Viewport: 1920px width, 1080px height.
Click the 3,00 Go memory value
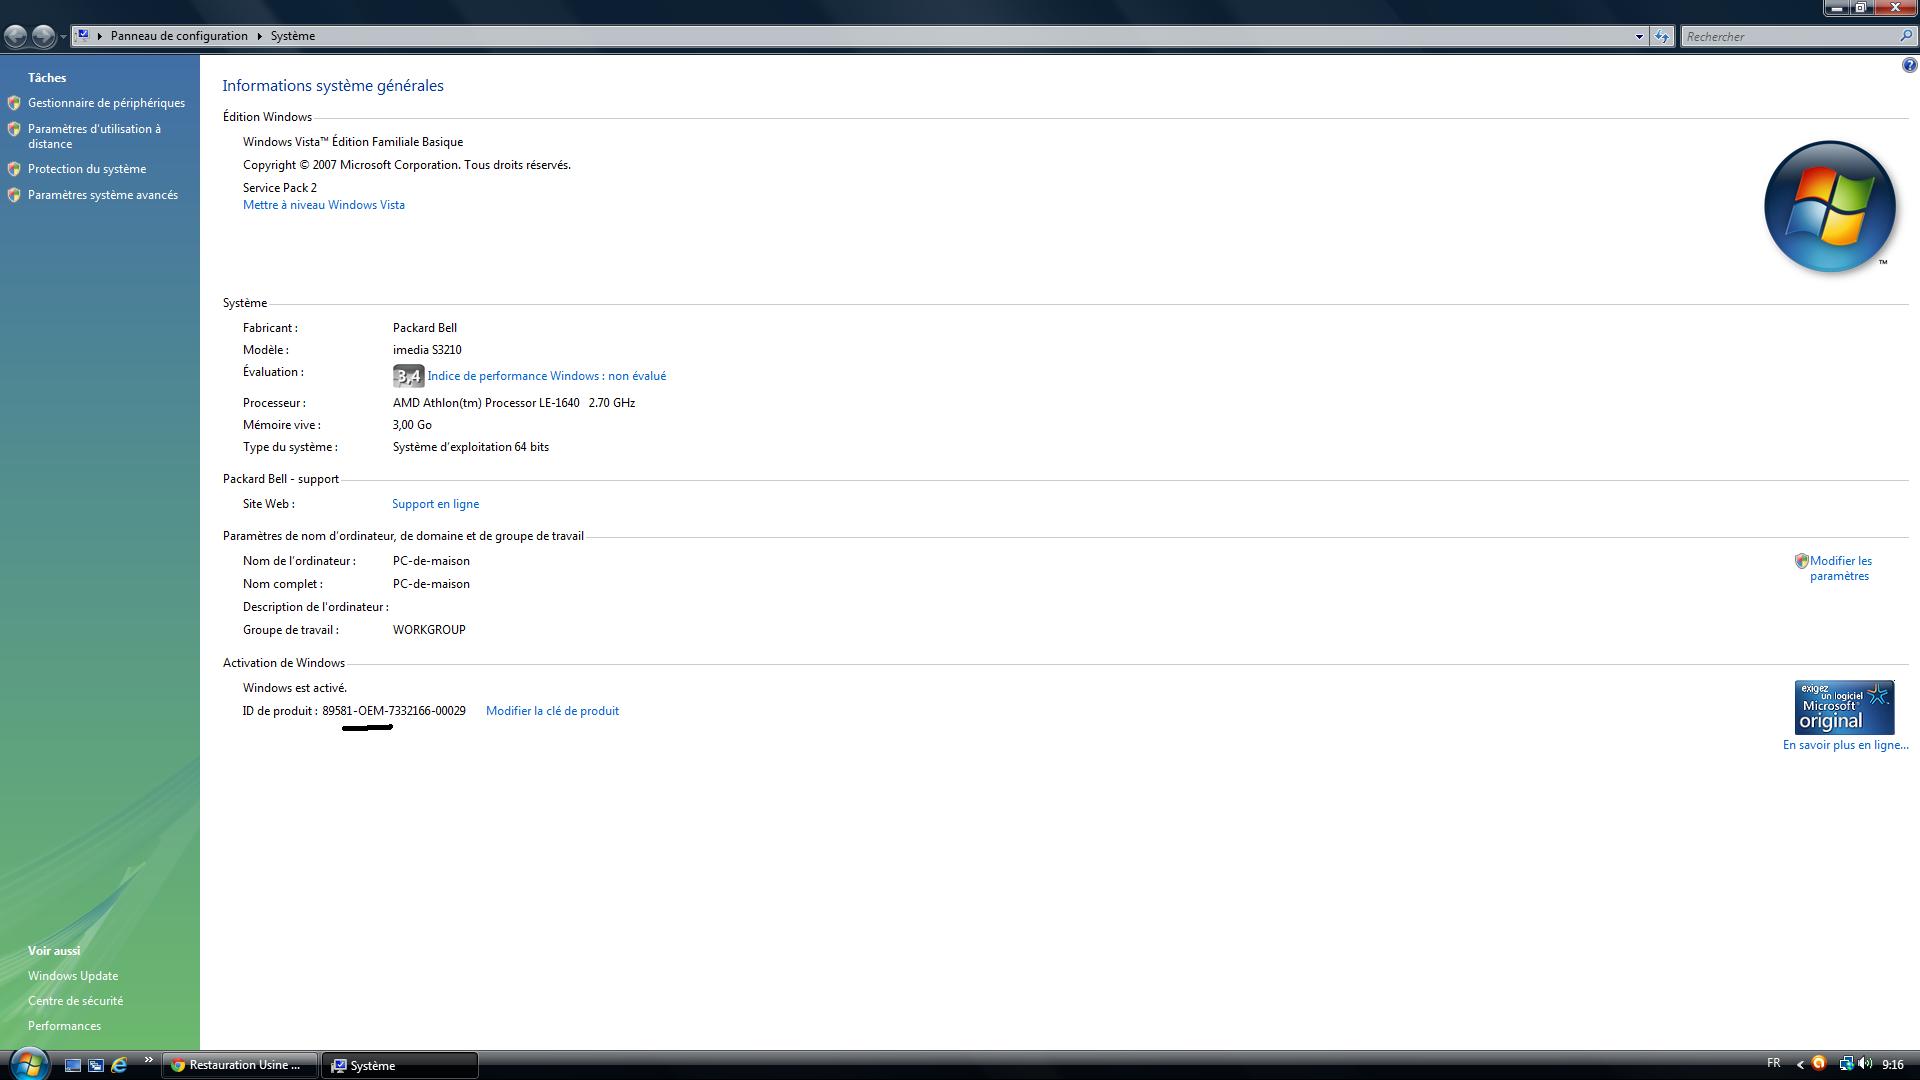click(412, 425)
